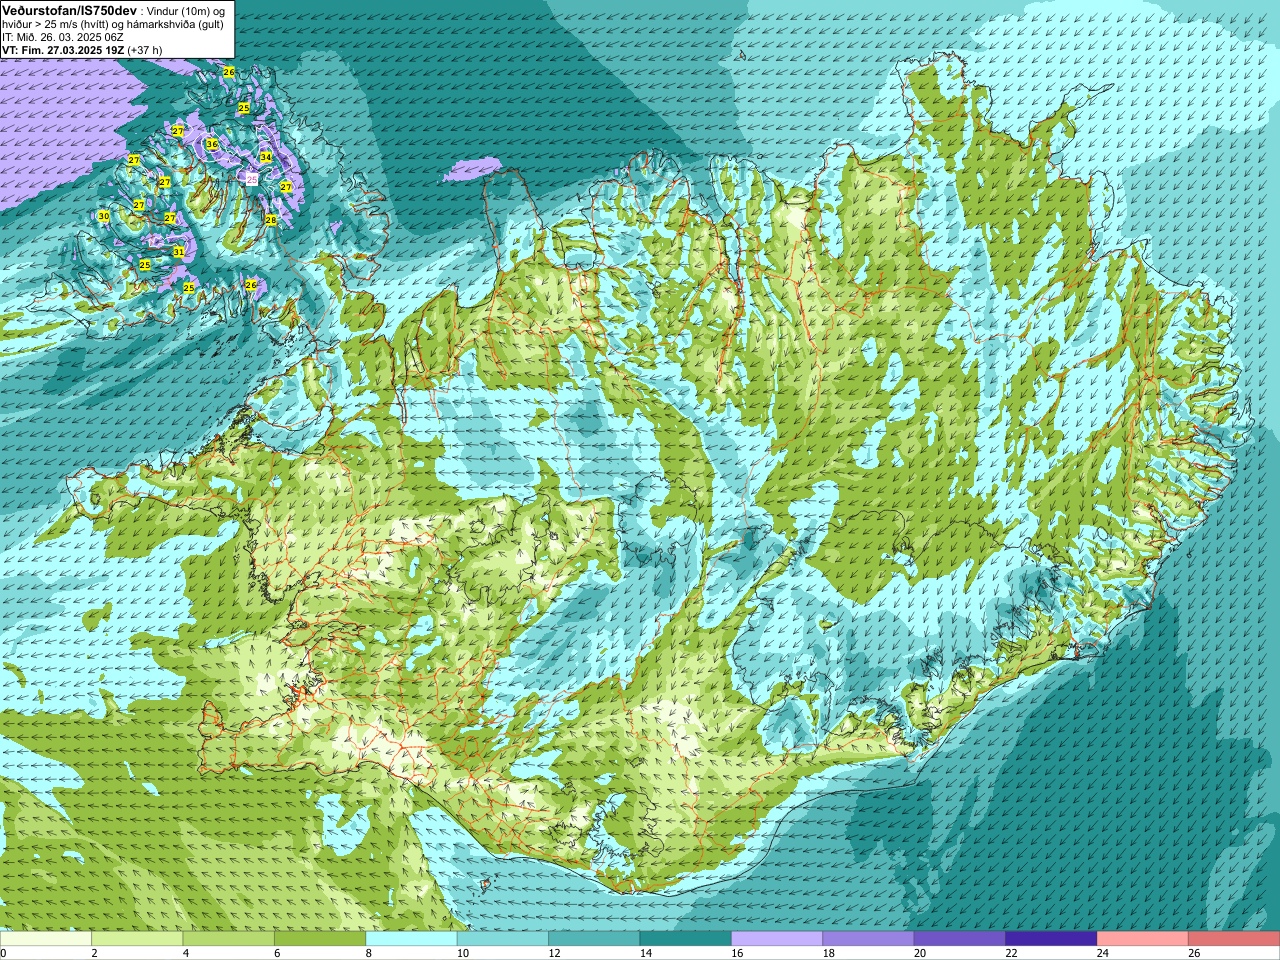Click the legend scale number 26
Image resolution: width=1280 pixels, height=960 pixels.
tap(1194, 953)
